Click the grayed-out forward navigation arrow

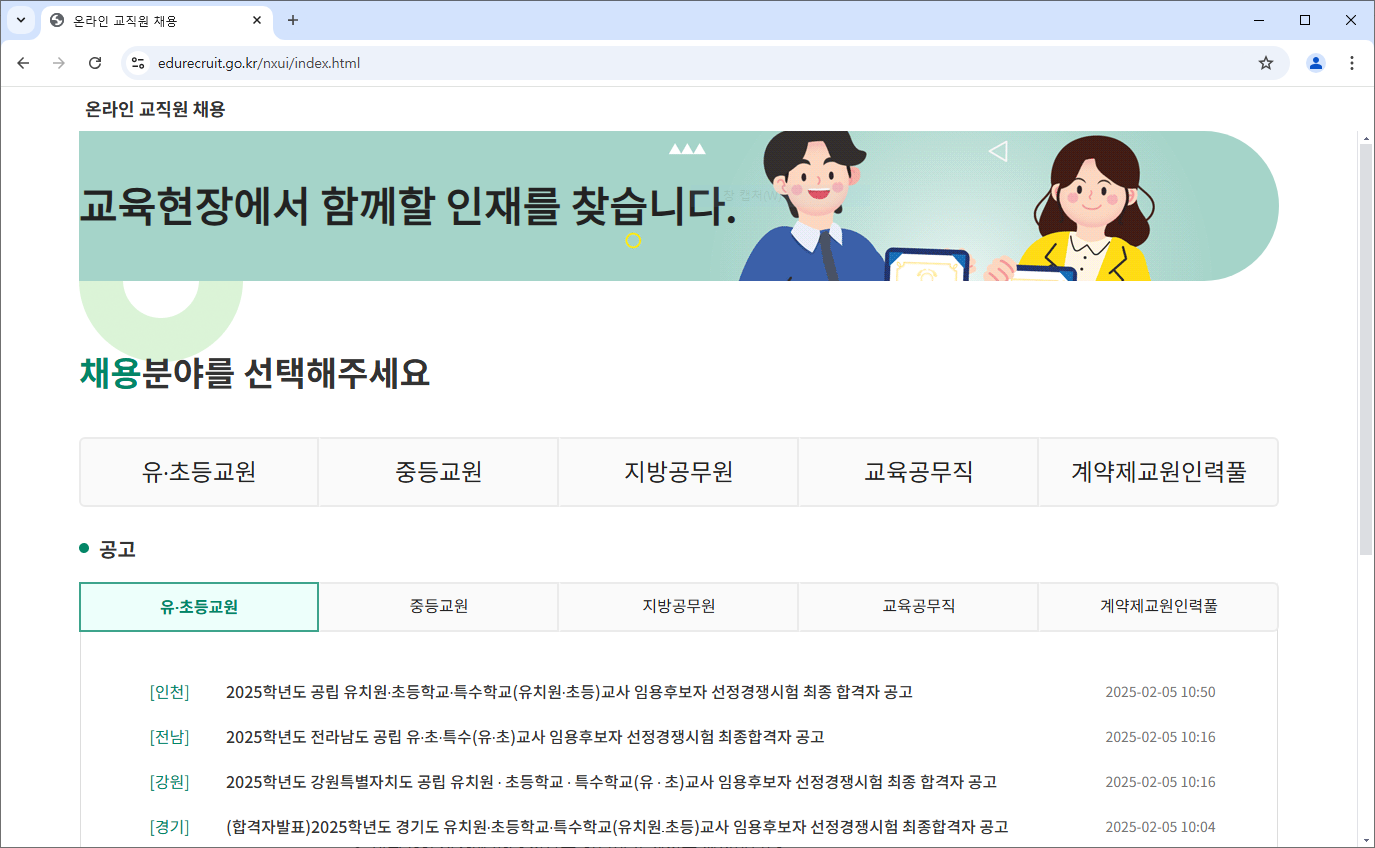click(x=59, y=62)
